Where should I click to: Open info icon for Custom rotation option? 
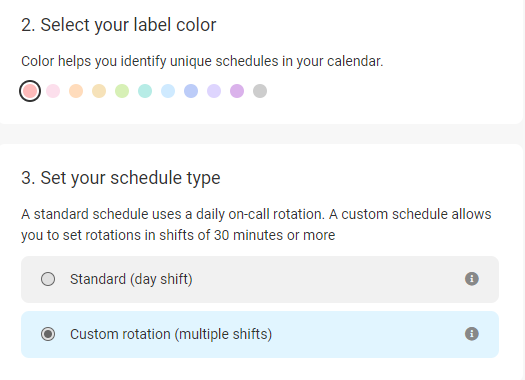(x=471, y=334)
